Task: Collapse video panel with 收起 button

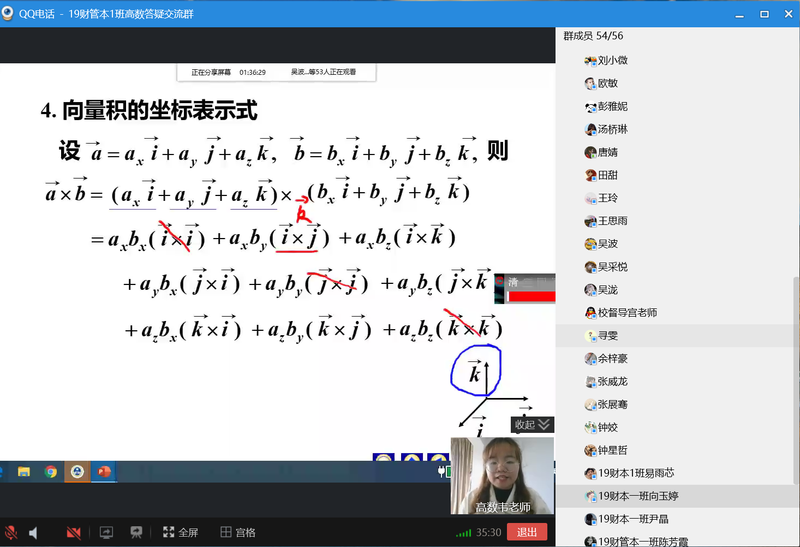Action: (x=532, y=425)
